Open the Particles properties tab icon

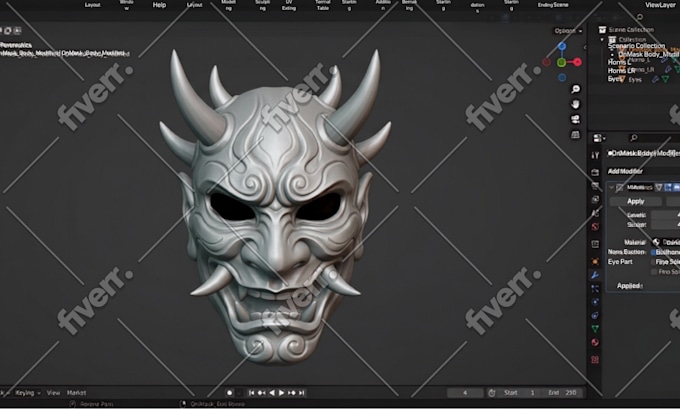(x=595, y=288)
